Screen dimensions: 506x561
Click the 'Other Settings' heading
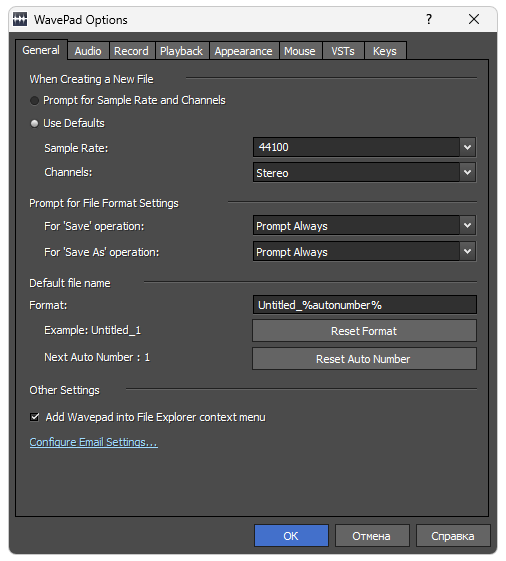coord(64,390)
